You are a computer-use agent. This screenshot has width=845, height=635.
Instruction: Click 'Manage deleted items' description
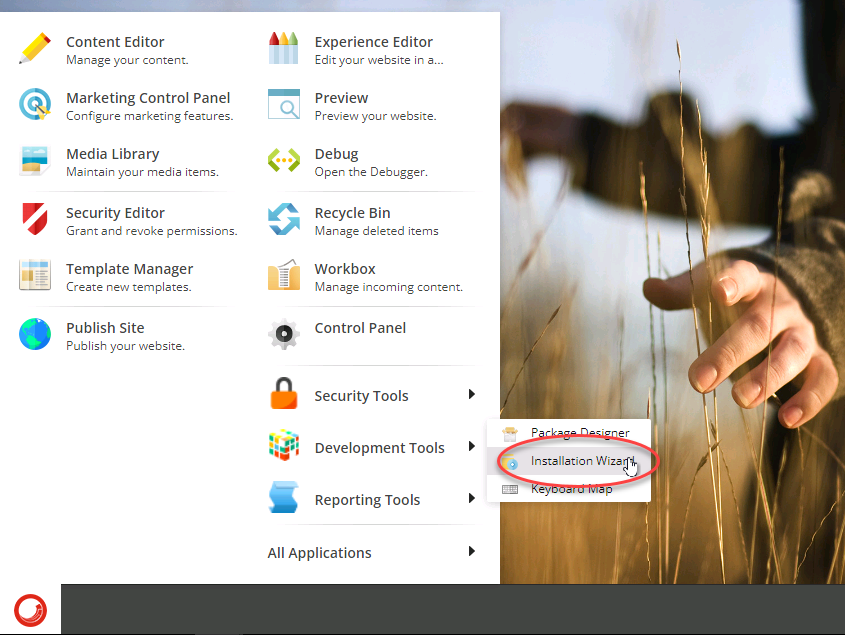[376, 231]
